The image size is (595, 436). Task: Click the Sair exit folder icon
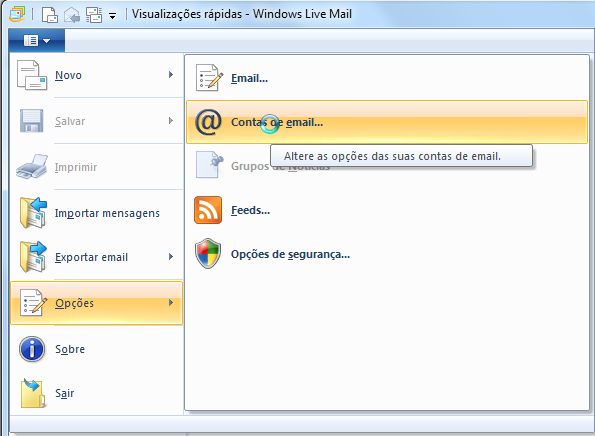click(x=33, y=394)
